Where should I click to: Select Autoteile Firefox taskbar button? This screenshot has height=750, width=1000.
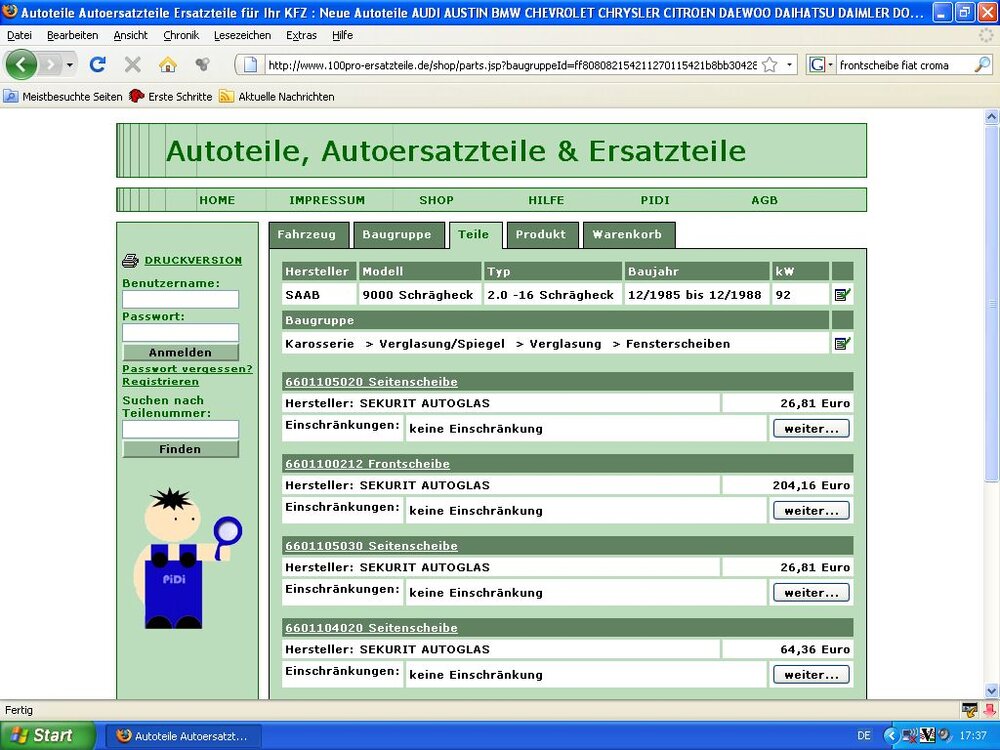coord(183,736)
